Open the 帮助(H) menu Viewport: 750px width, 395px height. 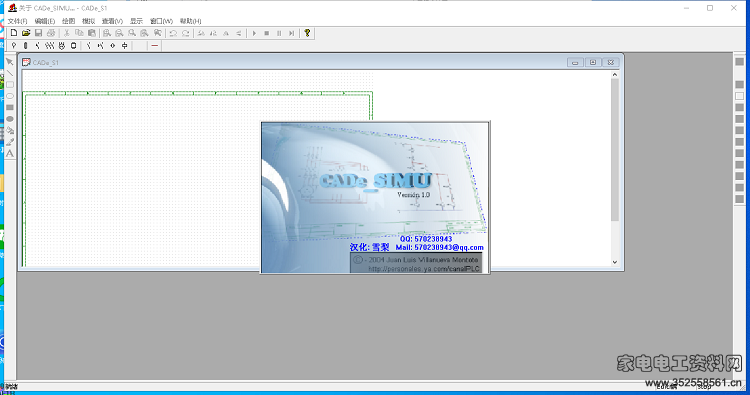pyautogui.click(x=190, y=21)
